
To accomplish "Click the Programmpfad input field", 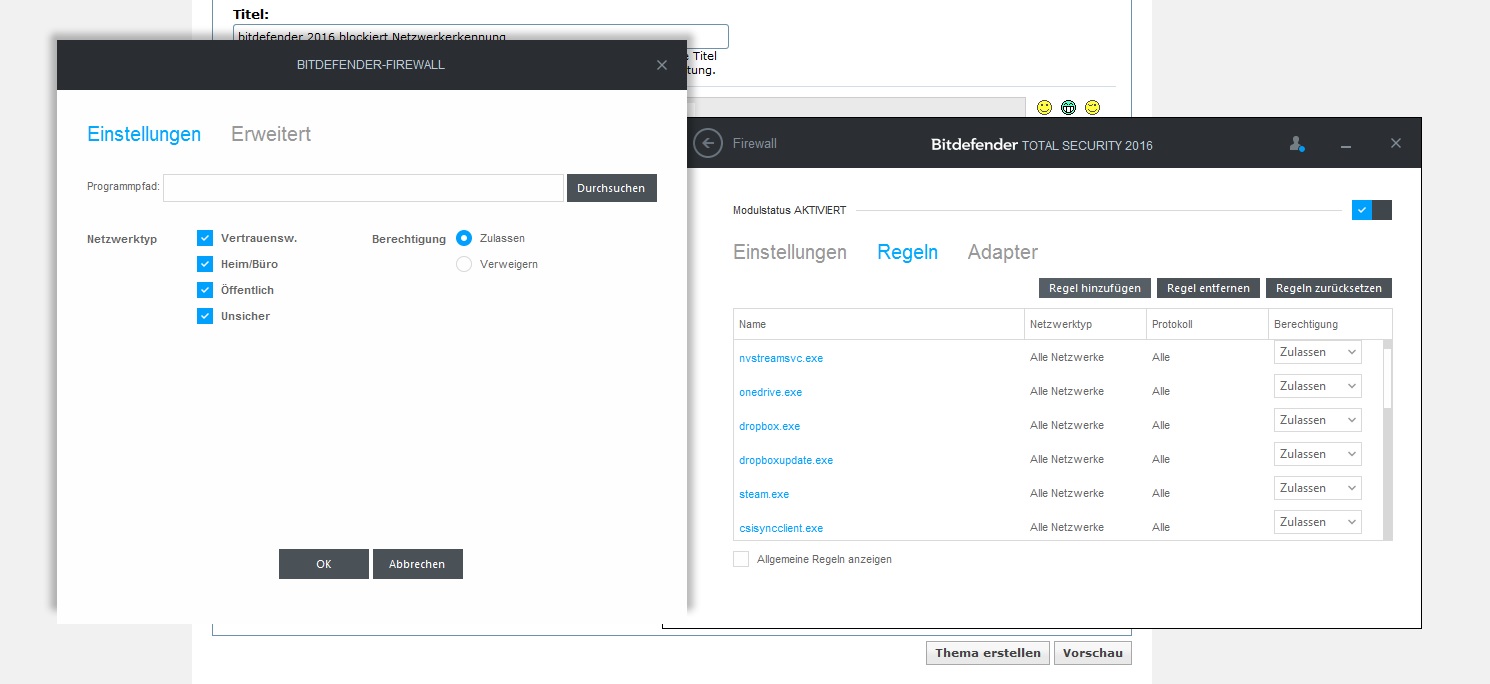I will [363, 188].
